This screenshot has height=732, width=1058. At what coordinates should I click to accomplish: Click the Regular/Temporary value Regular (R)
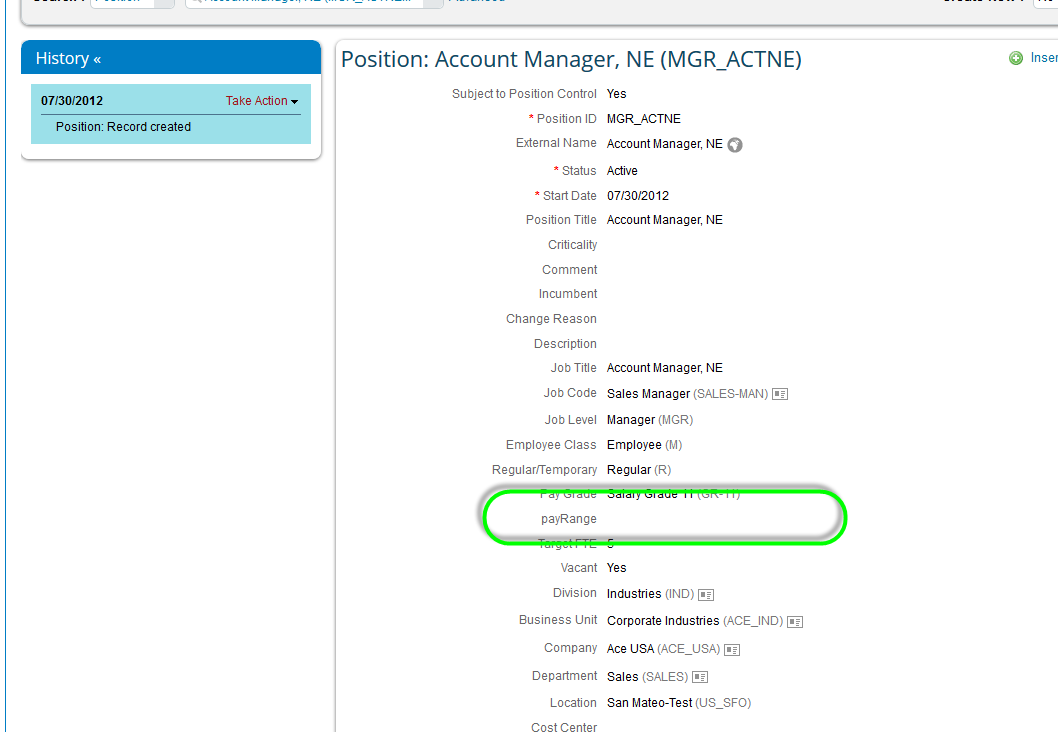point(639,470)
